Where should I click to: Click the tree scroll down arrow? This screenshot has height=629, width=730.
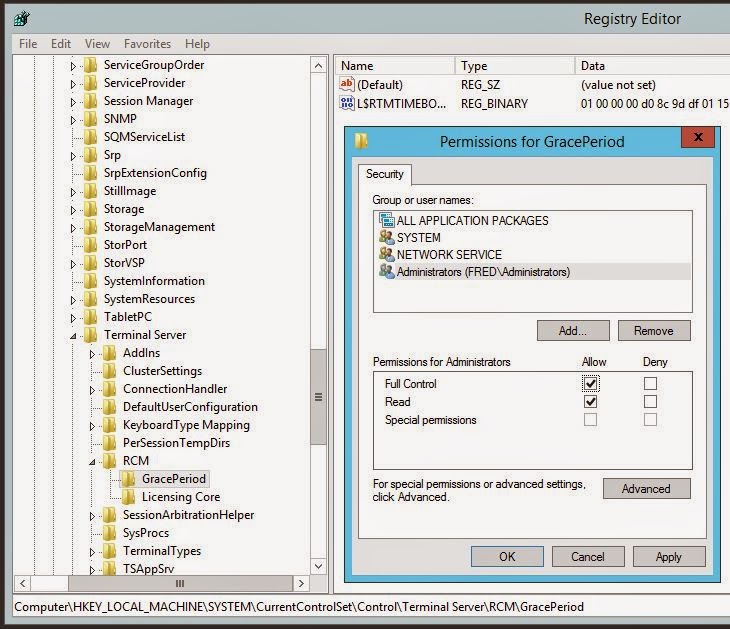coord(318,566)
